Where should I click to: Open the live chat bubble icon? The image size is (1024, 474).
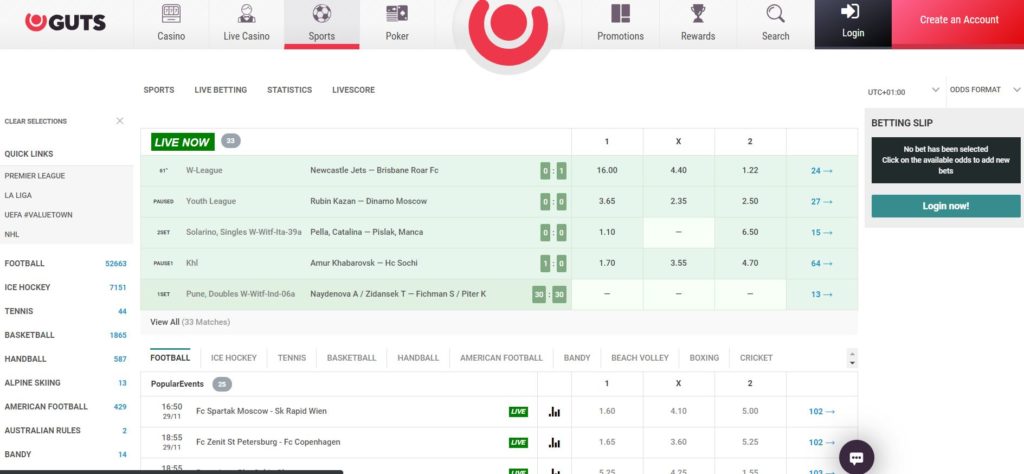click(x=856, y=457)
